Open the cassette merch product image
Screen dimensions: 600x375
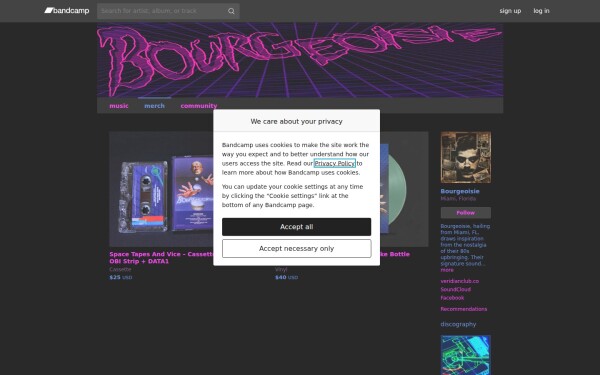tap(161, 189)
